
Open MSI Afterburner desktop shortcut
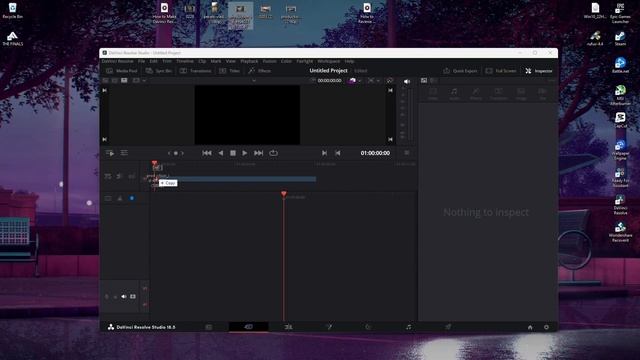coord(620,95)
